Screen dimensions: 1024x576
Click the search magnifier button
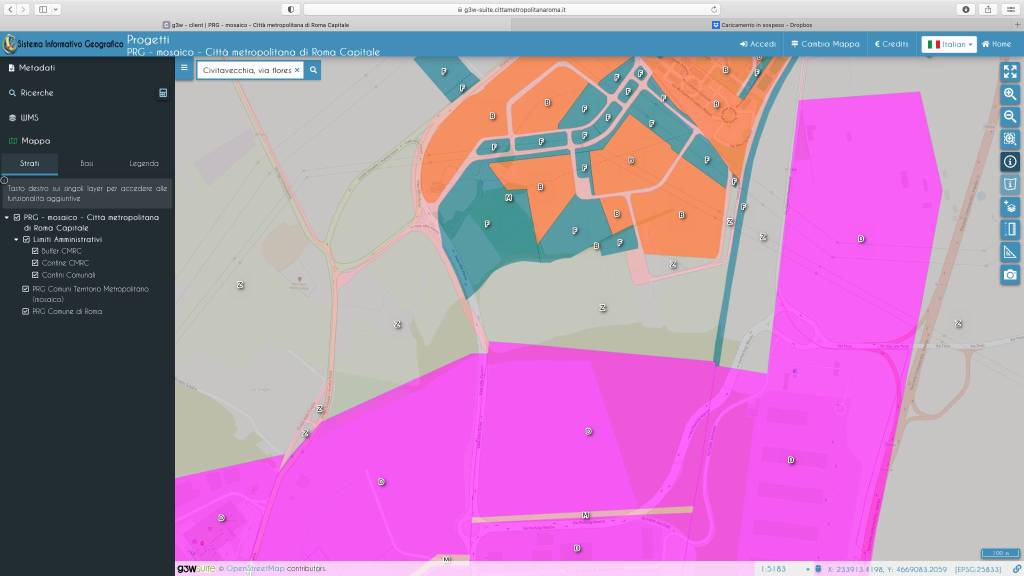tap(313, 70)
